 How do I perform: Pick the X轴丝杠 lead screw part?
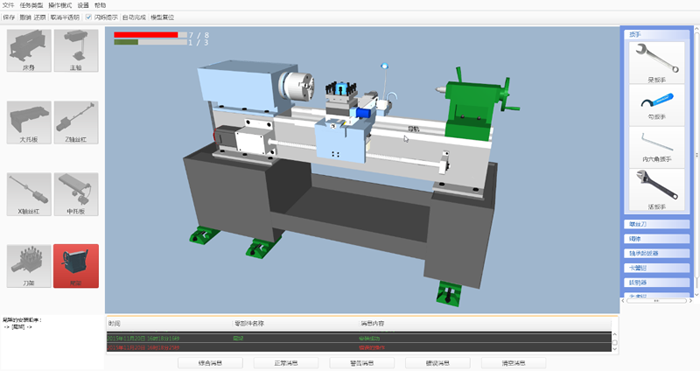29,194
